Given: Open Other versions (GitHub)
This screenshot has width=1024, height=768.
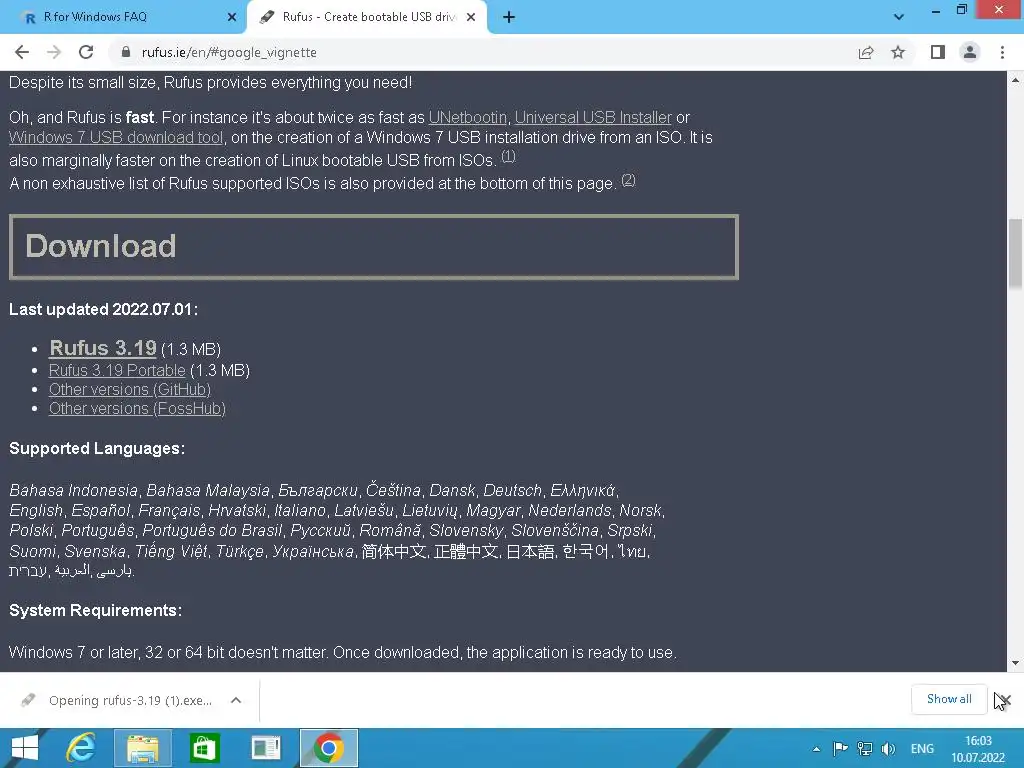Looking at the screenshot, I should tap(130, 389).
